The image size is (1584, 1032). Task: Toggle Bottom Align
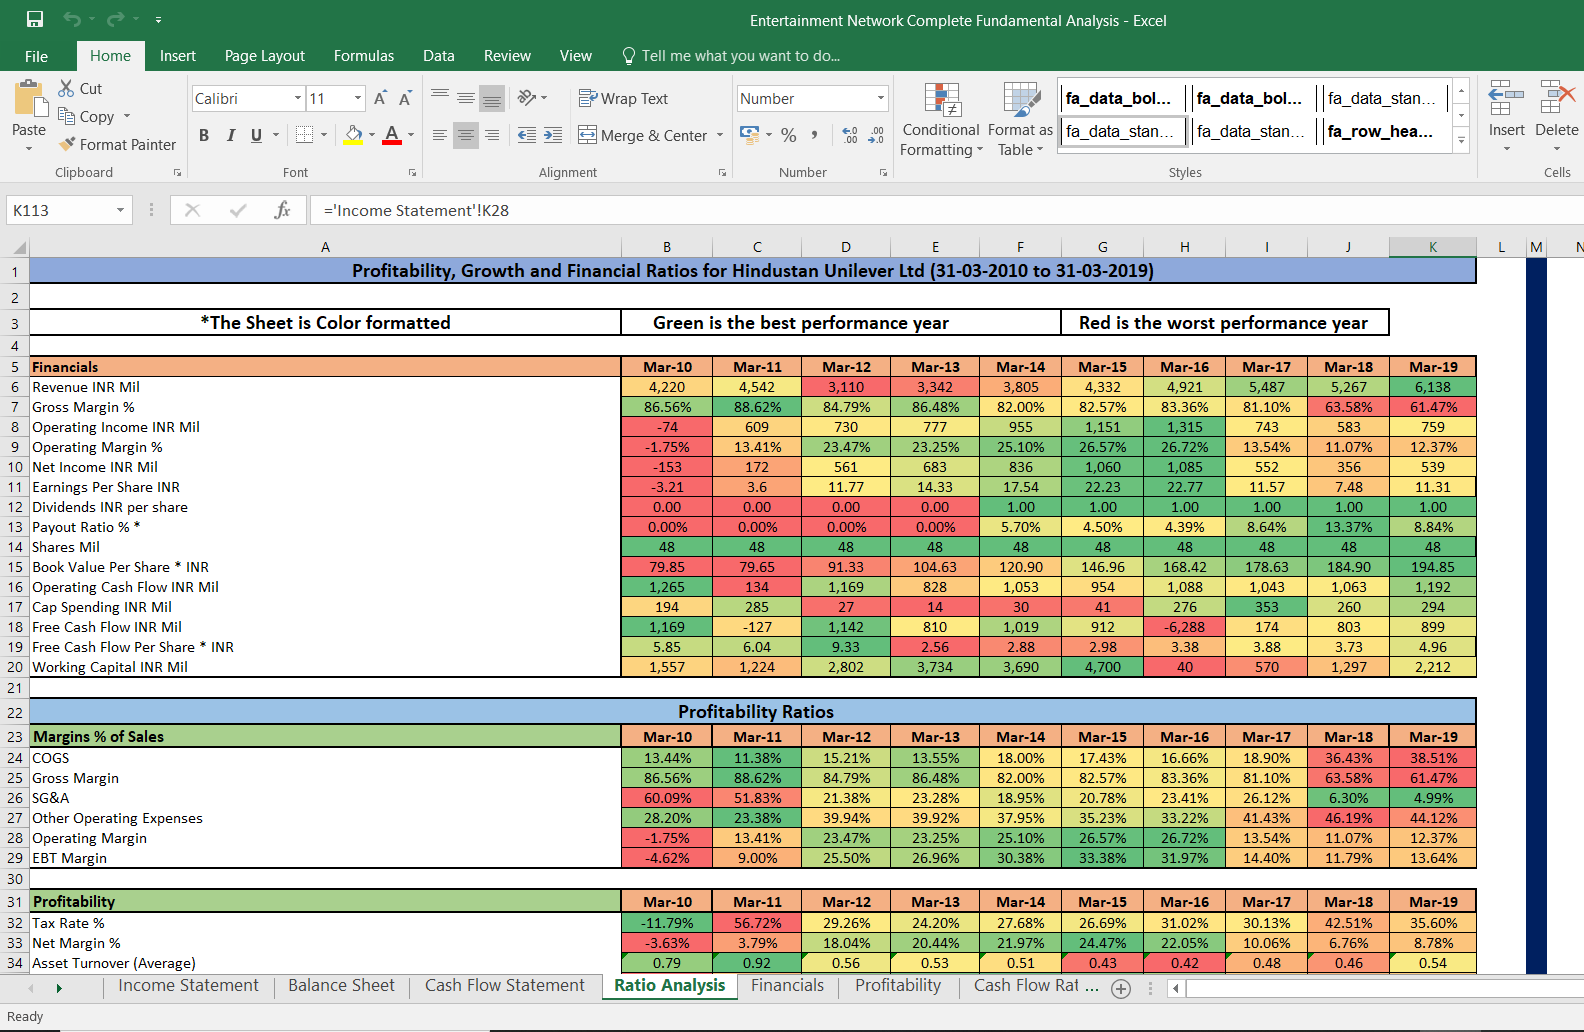click(492, 98)
